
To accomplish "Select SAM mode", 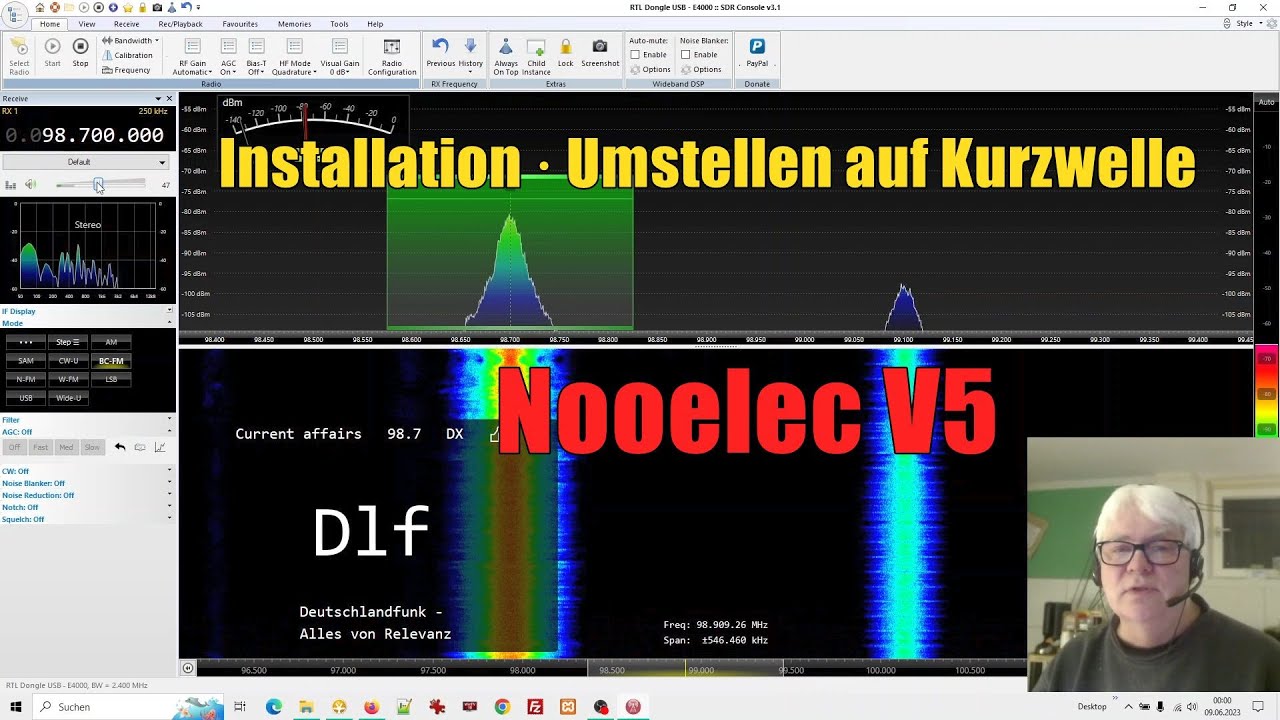I will [x=26, y=361].
